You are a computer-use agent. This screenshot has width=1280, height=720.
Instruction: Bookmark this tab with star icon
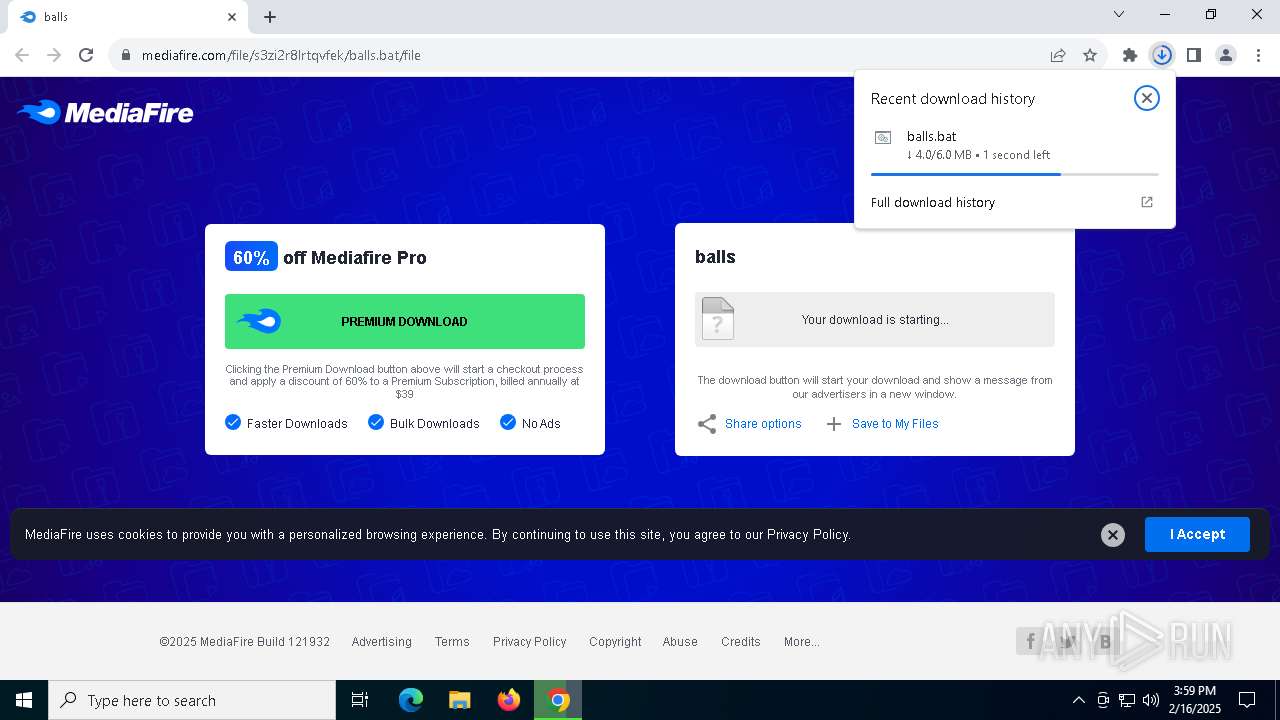(x=1090, y=55)
